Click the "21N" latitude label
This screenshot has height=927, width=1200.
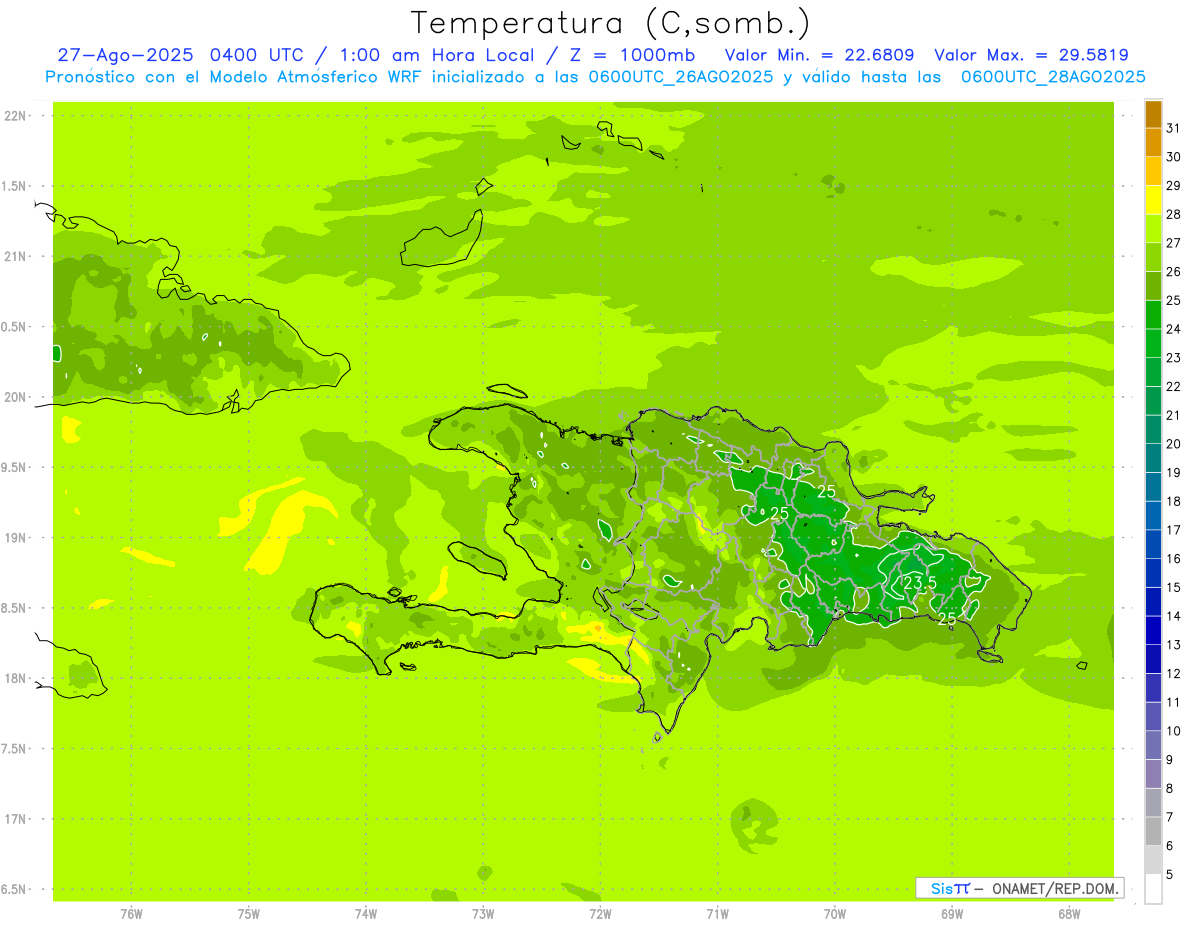click(x=14, y=256)
